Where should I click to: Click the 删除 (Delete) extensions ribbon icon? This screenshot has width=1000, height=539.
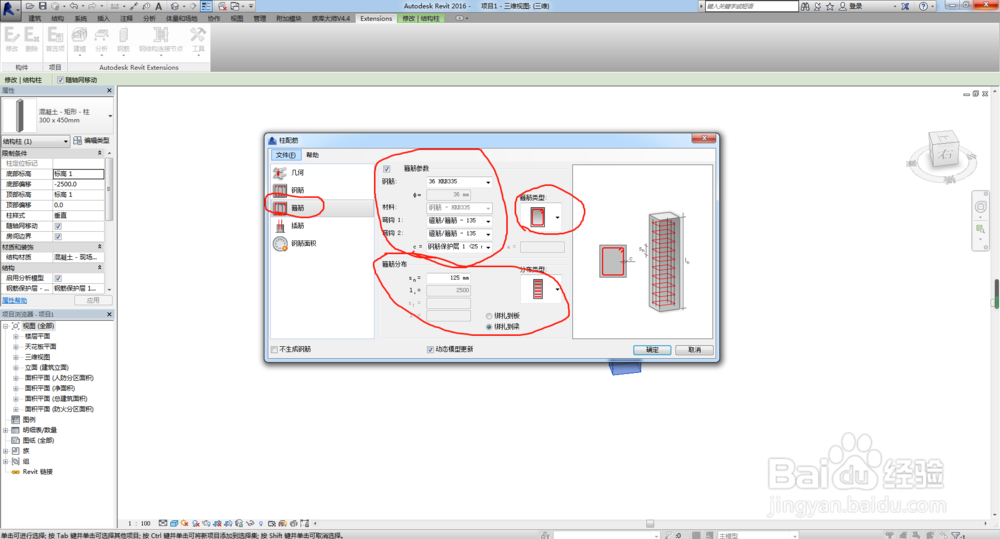click(32, 39)
